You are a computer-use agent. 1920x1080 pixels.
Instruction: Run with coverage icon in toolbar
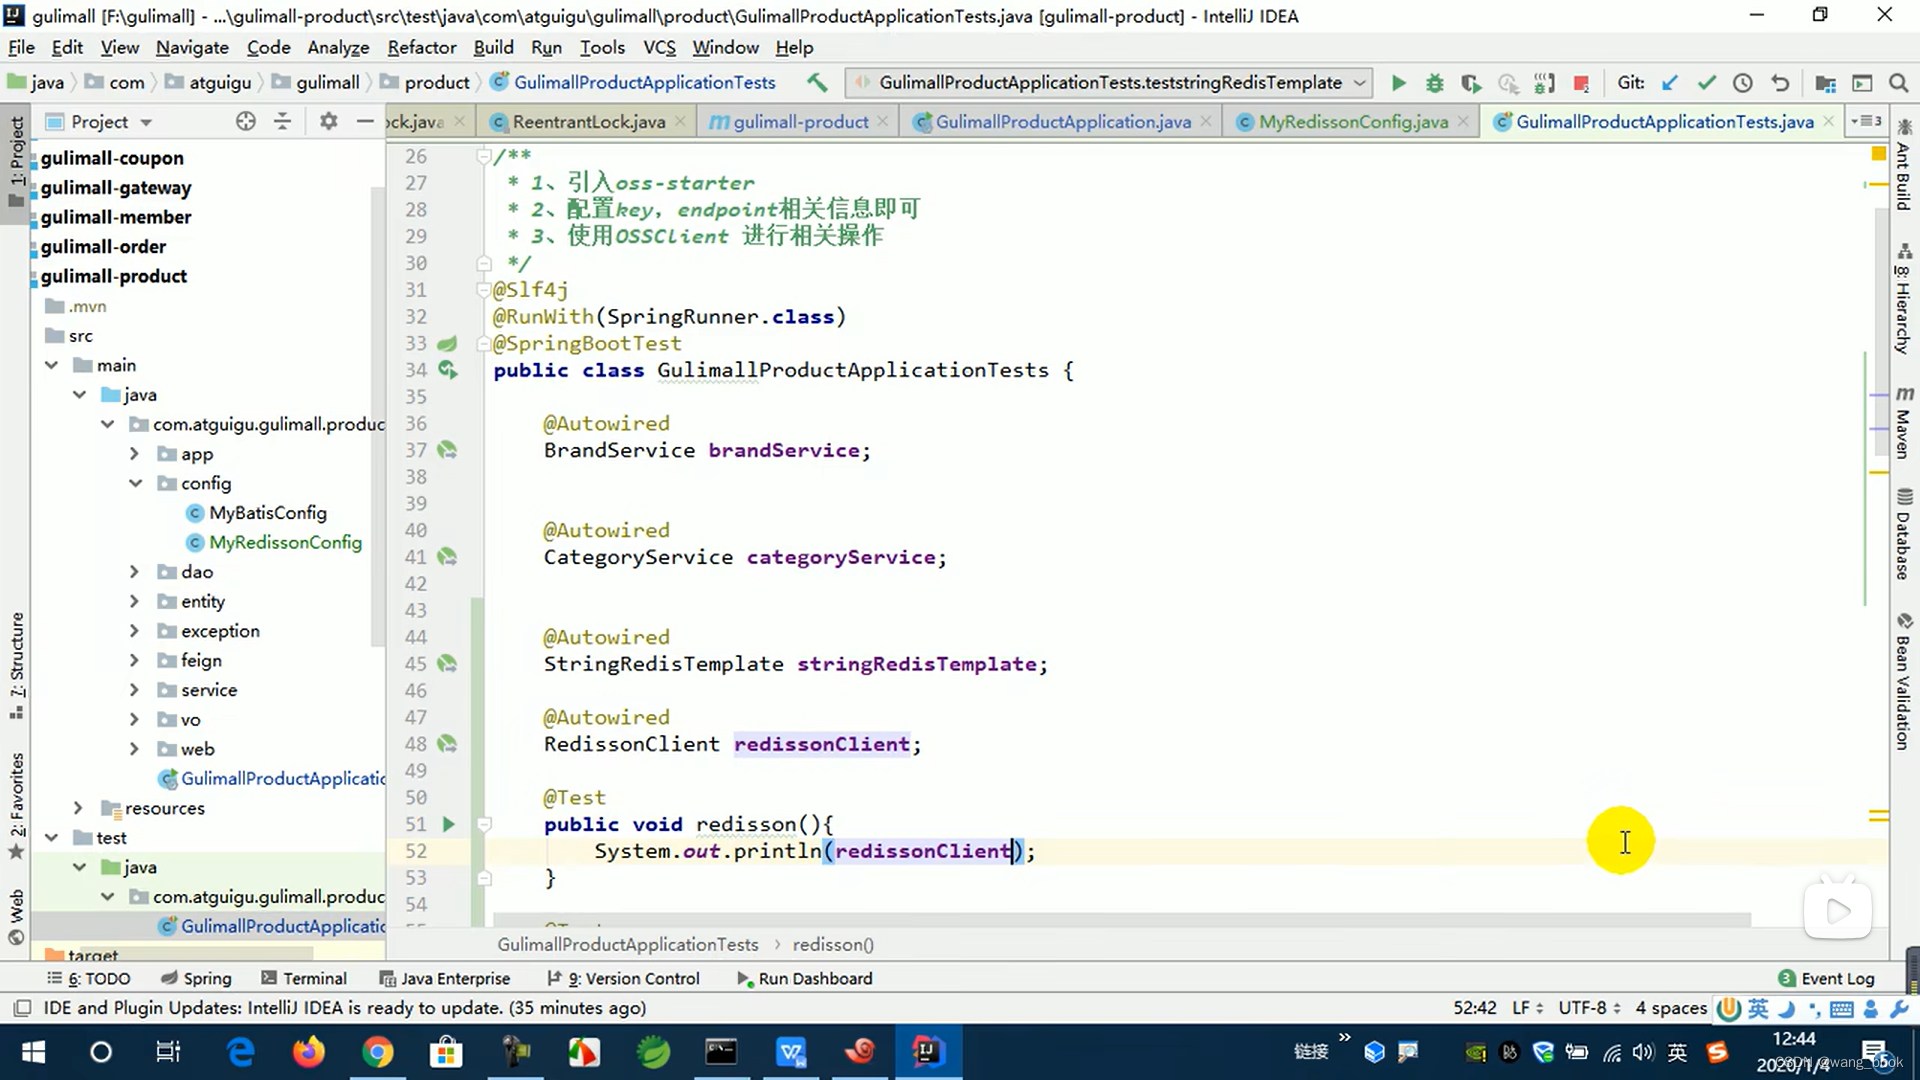(x=1471, y=83)
